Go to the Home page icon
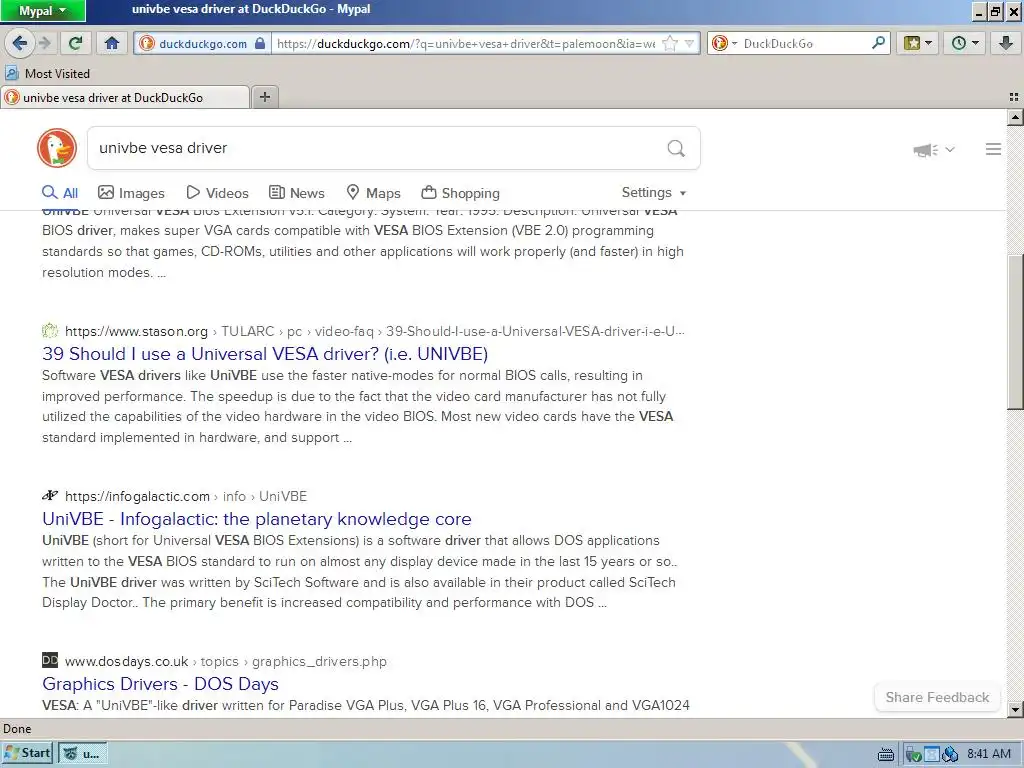1024x768 pixels. click(112, 43)
